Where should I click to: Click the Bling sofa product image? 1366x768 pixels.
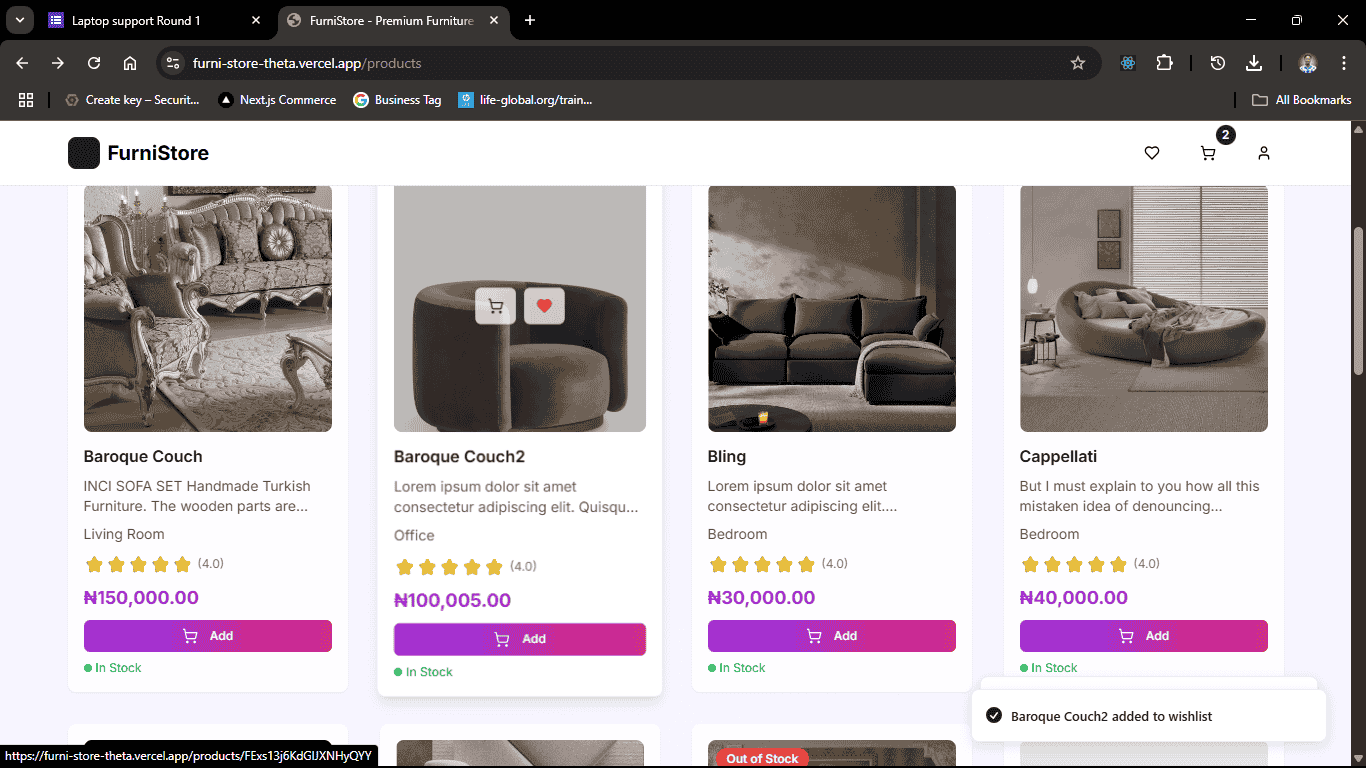[831, 308]
